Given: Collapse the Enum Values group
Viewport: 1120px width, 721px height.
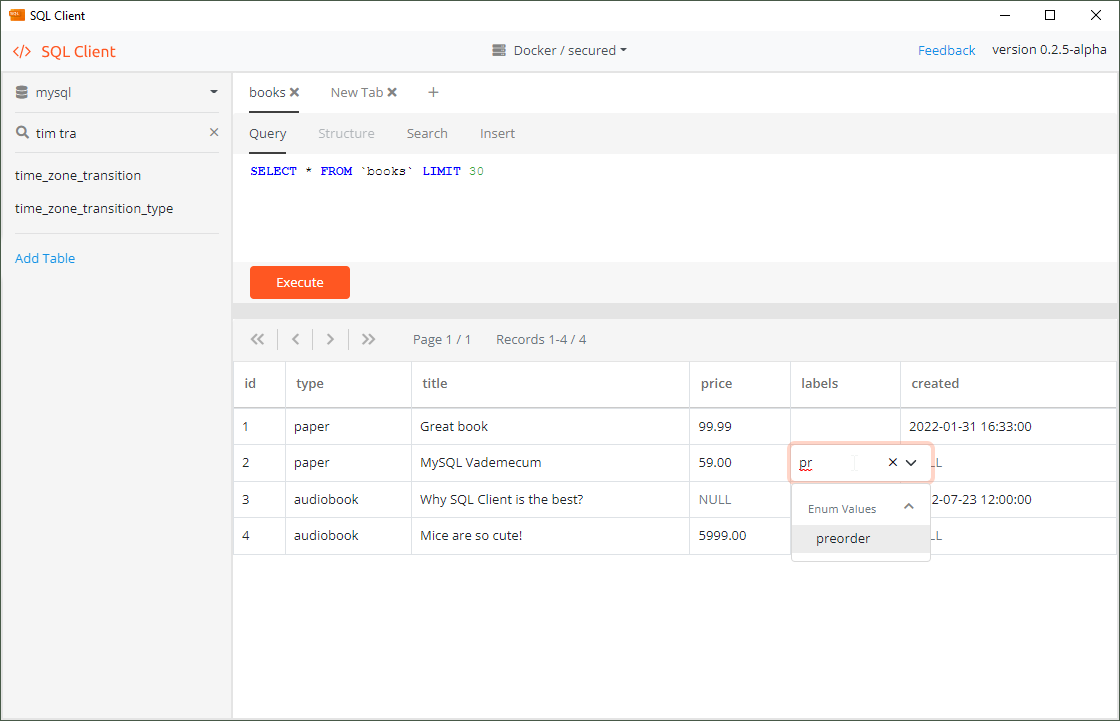Looking at the screenshot, I should click(x=908, y=507).
